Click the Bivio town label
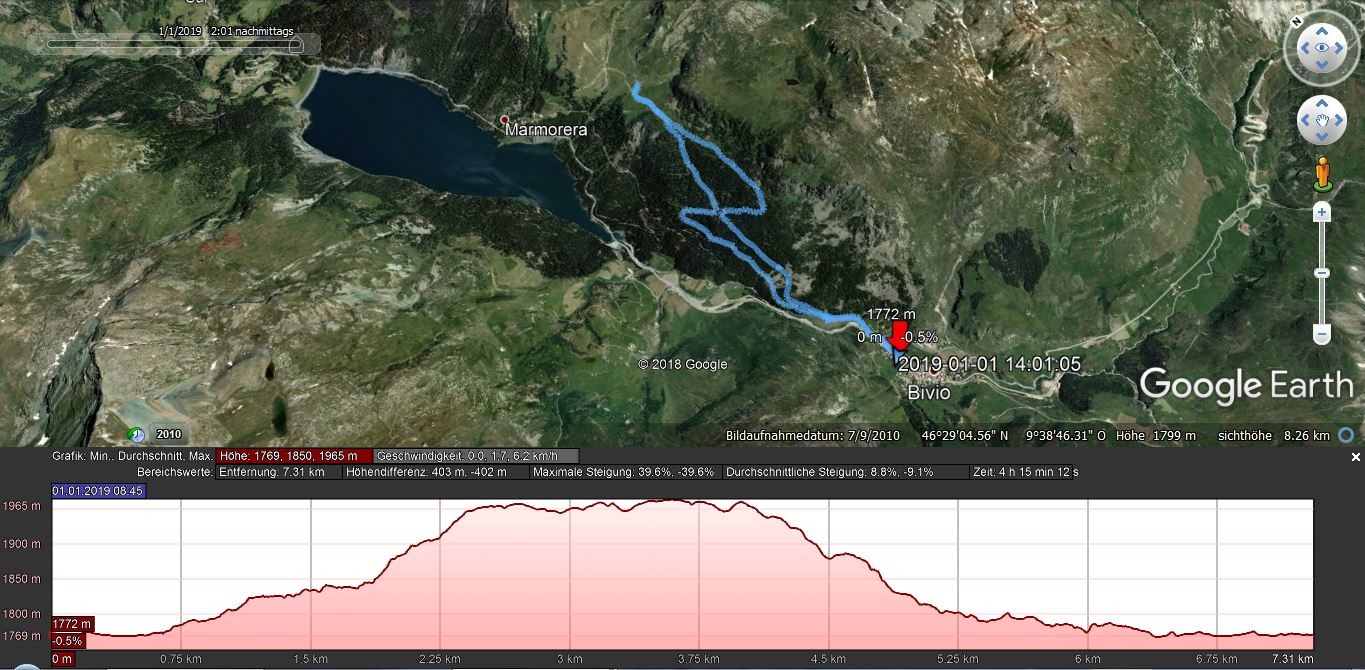The width and height of the screenshot is (1365, 670). click(x=928, y=393)
